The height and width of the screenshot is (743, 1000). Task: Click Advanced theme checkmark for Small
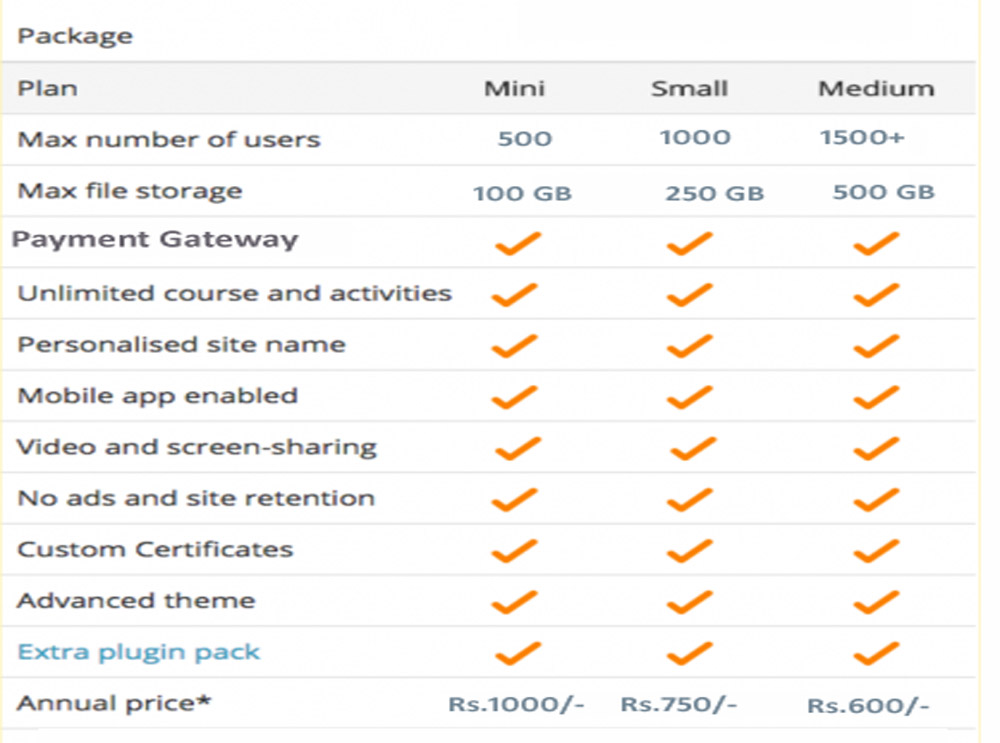coord(689,602)
